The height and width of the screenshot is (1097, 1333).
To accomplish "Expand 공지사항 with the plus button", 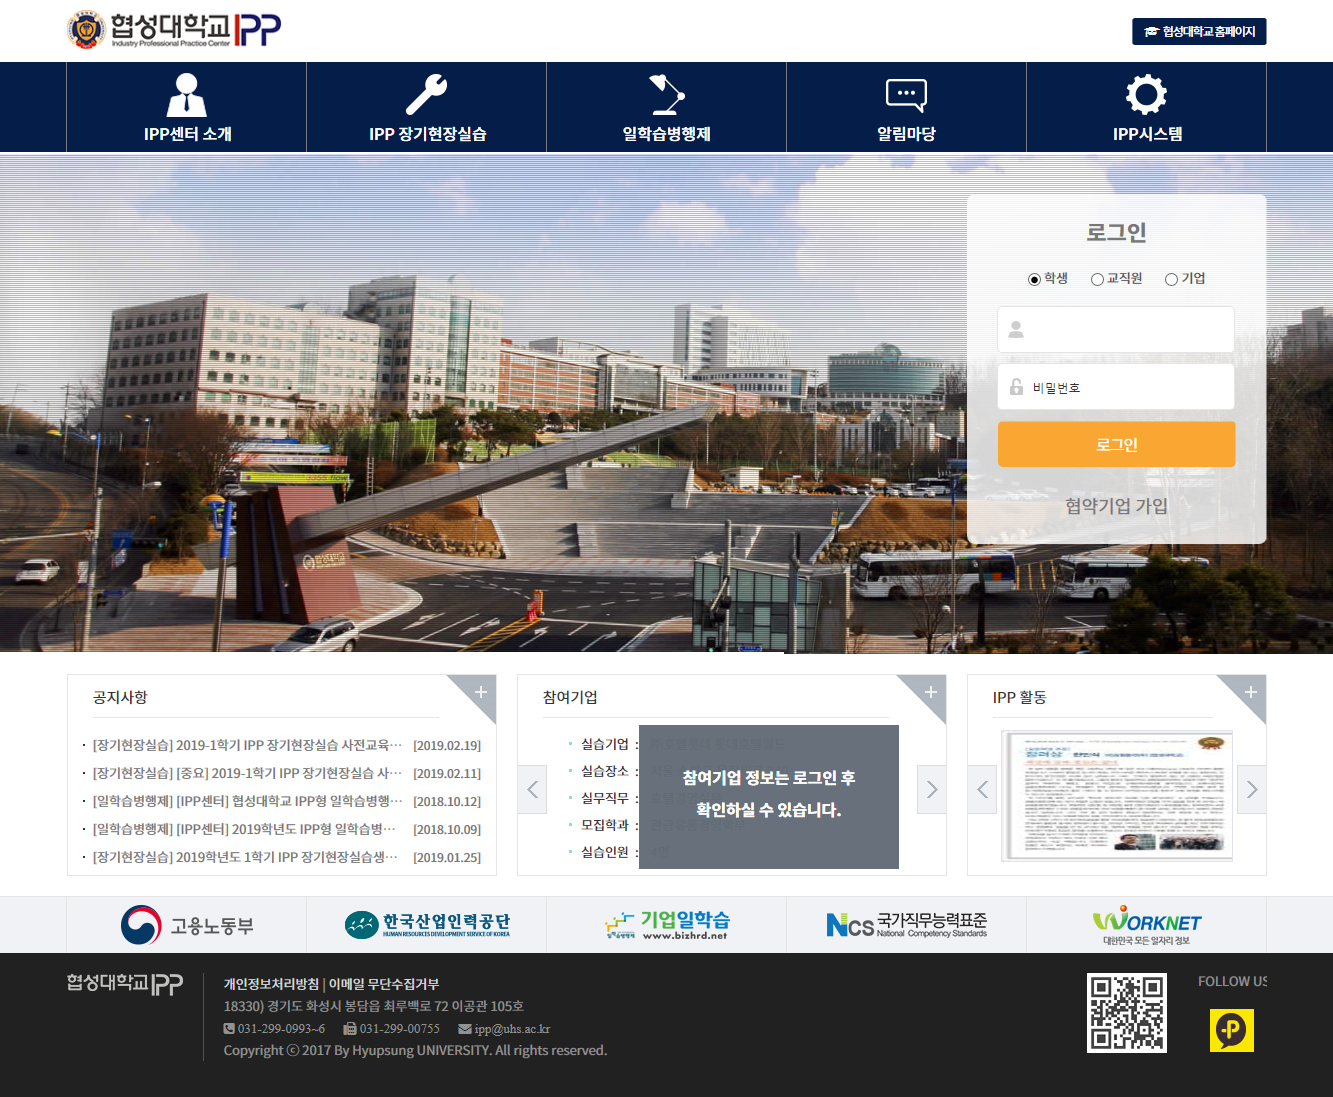I will (481, 692).
